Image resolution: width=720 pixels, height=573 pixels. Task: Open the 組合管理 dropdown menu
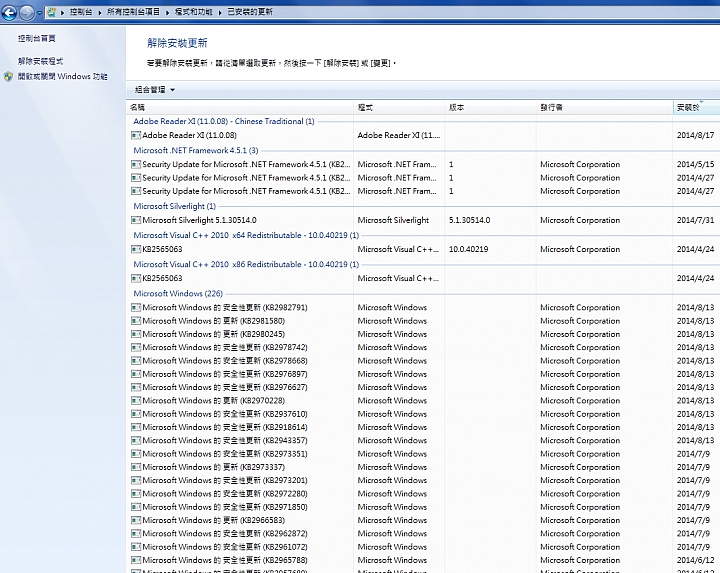click(x=155, y=90)
